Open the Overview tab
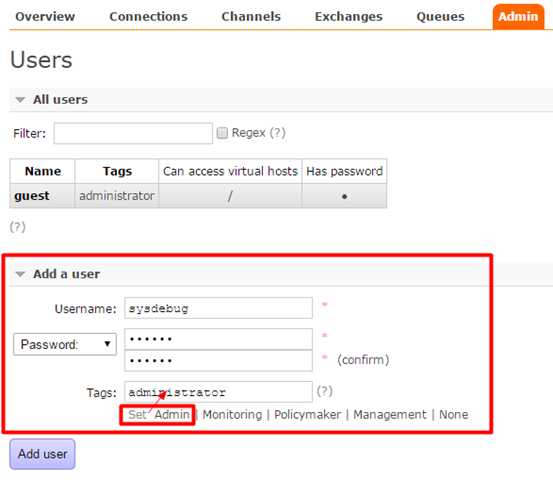 pyautogui.click(x=45, y=17)
